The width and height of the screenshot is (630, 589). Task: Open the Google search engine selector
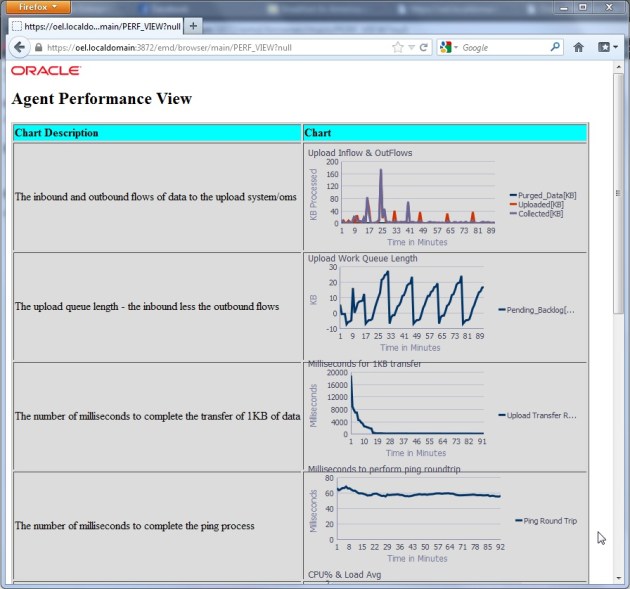pyautogui.click(x=449, y=47)
